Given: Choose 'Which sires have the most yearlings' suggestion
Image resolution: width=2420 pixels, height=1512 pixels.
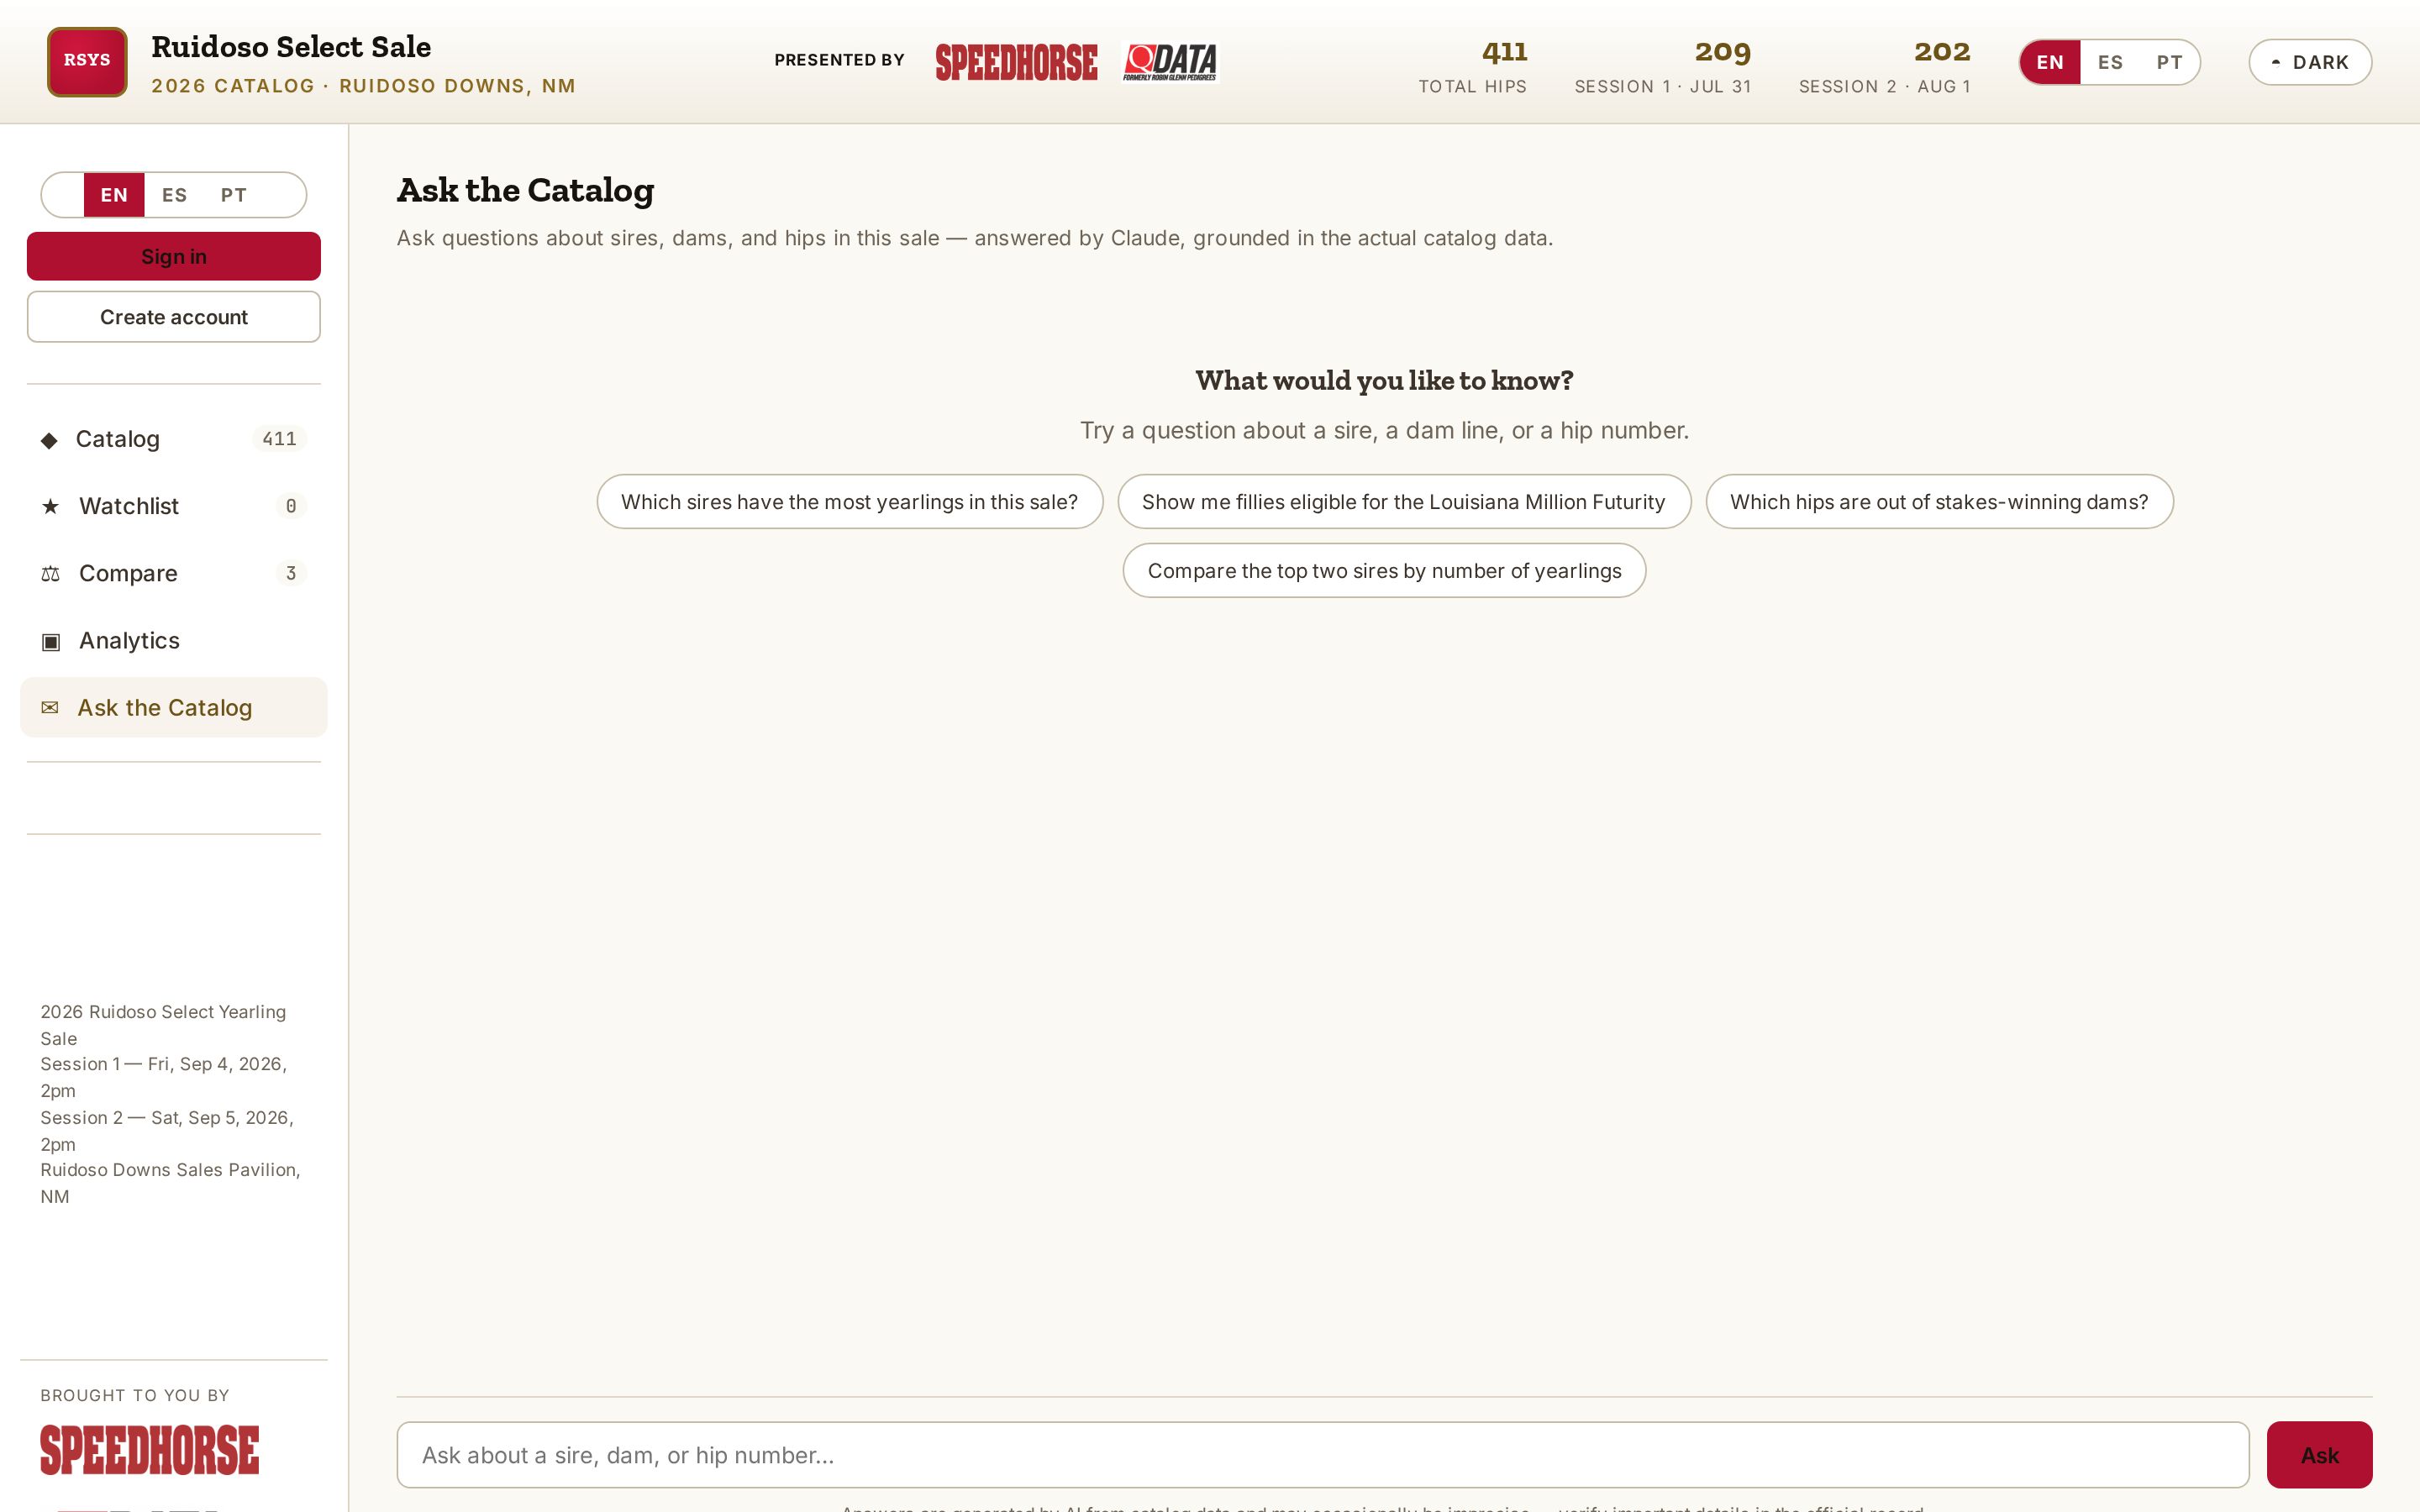Looking at the screenshot, I should 850,502.
